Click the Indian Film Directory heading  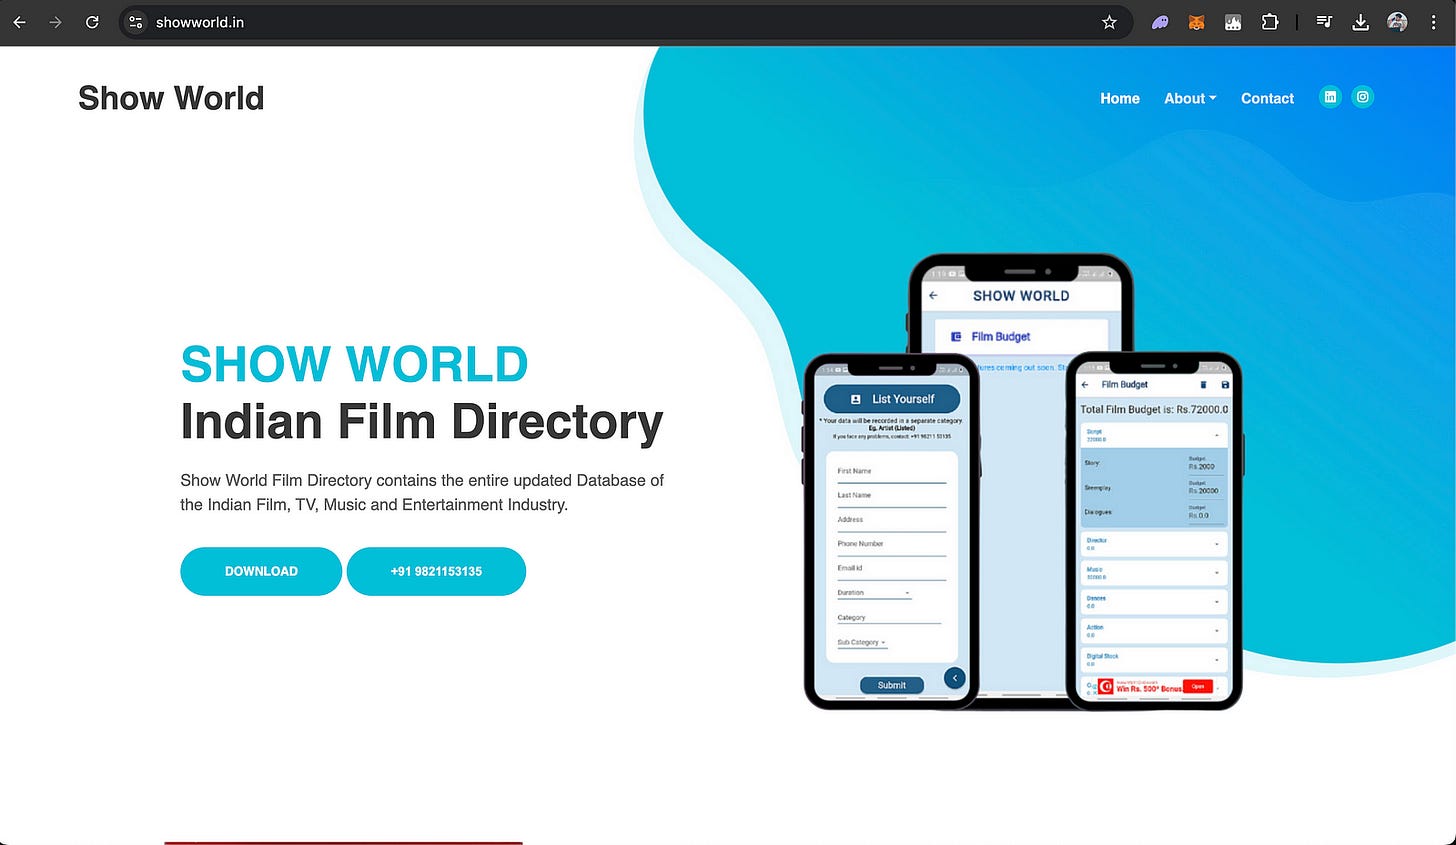[421, 421]
